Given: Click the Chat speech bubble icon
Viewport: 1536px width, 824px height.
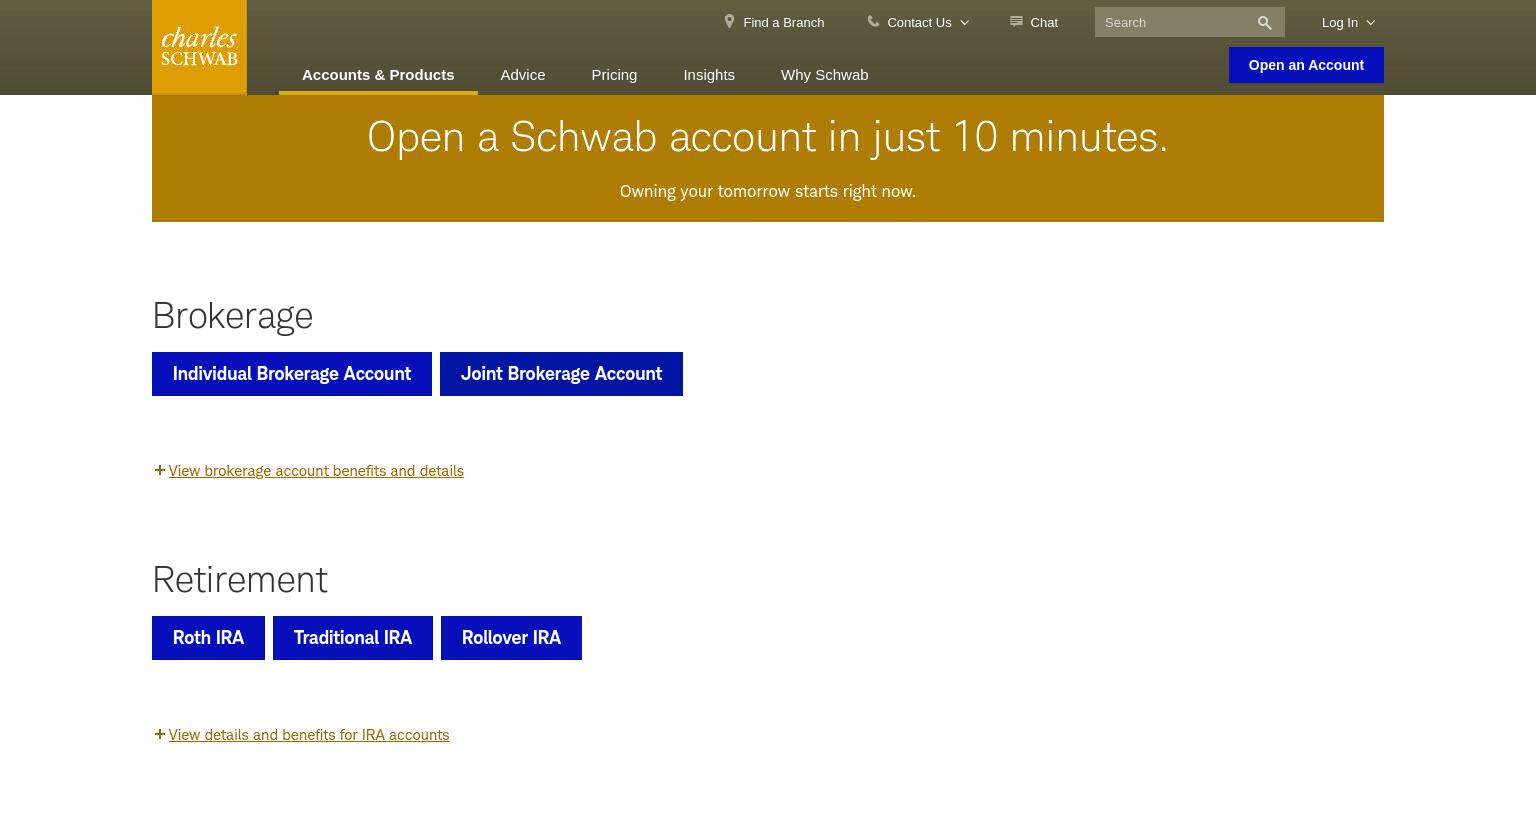Looking at the screenshot, I should tap(1016, 21).
